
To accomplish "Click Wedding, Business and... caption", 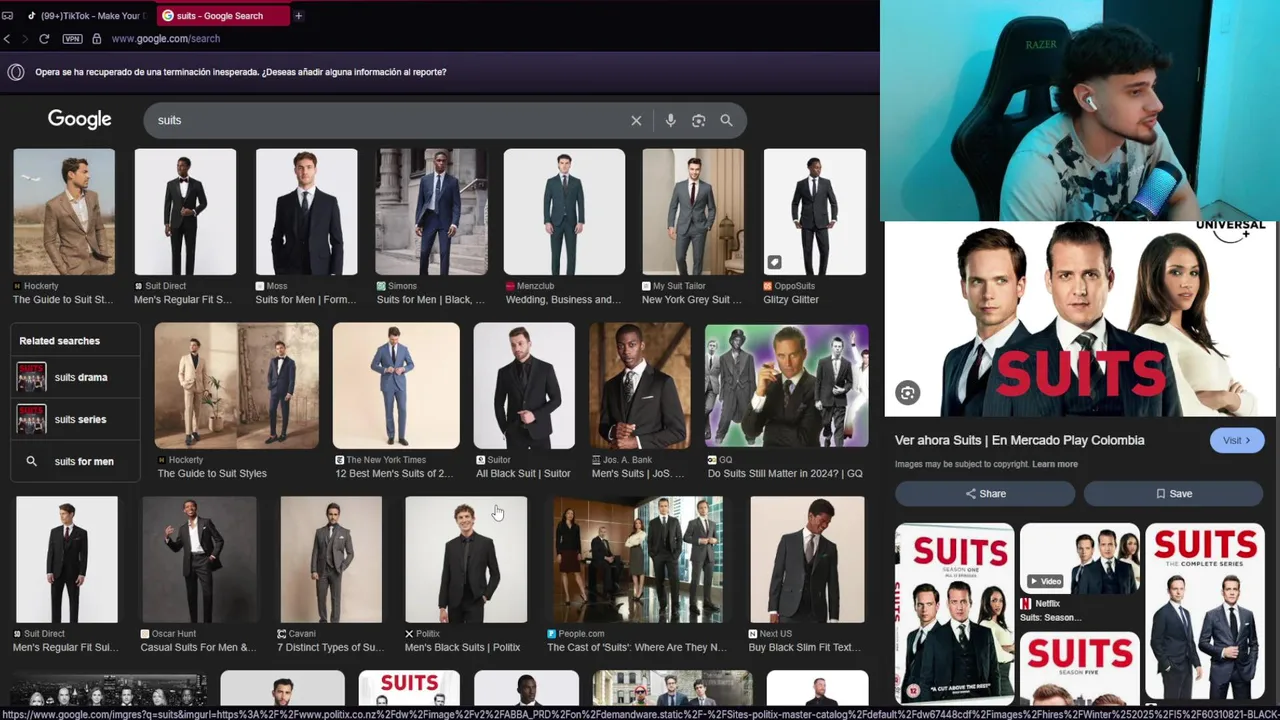I will (563, 299).
